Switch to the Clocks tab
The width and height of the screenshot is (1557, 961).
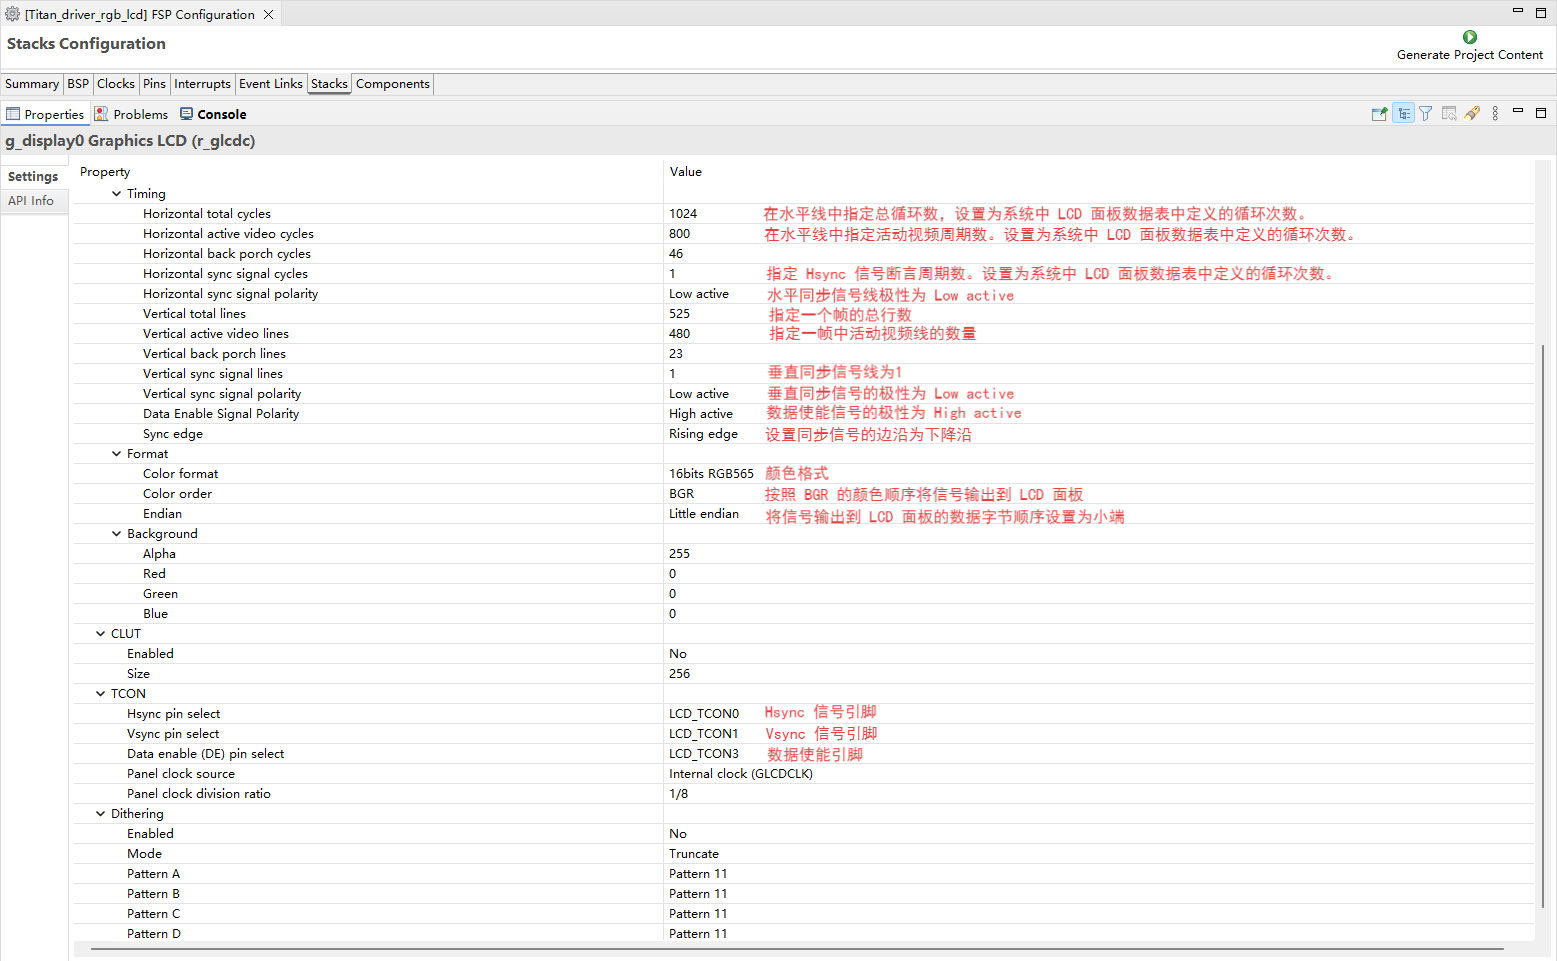click(x=115, y=84)
